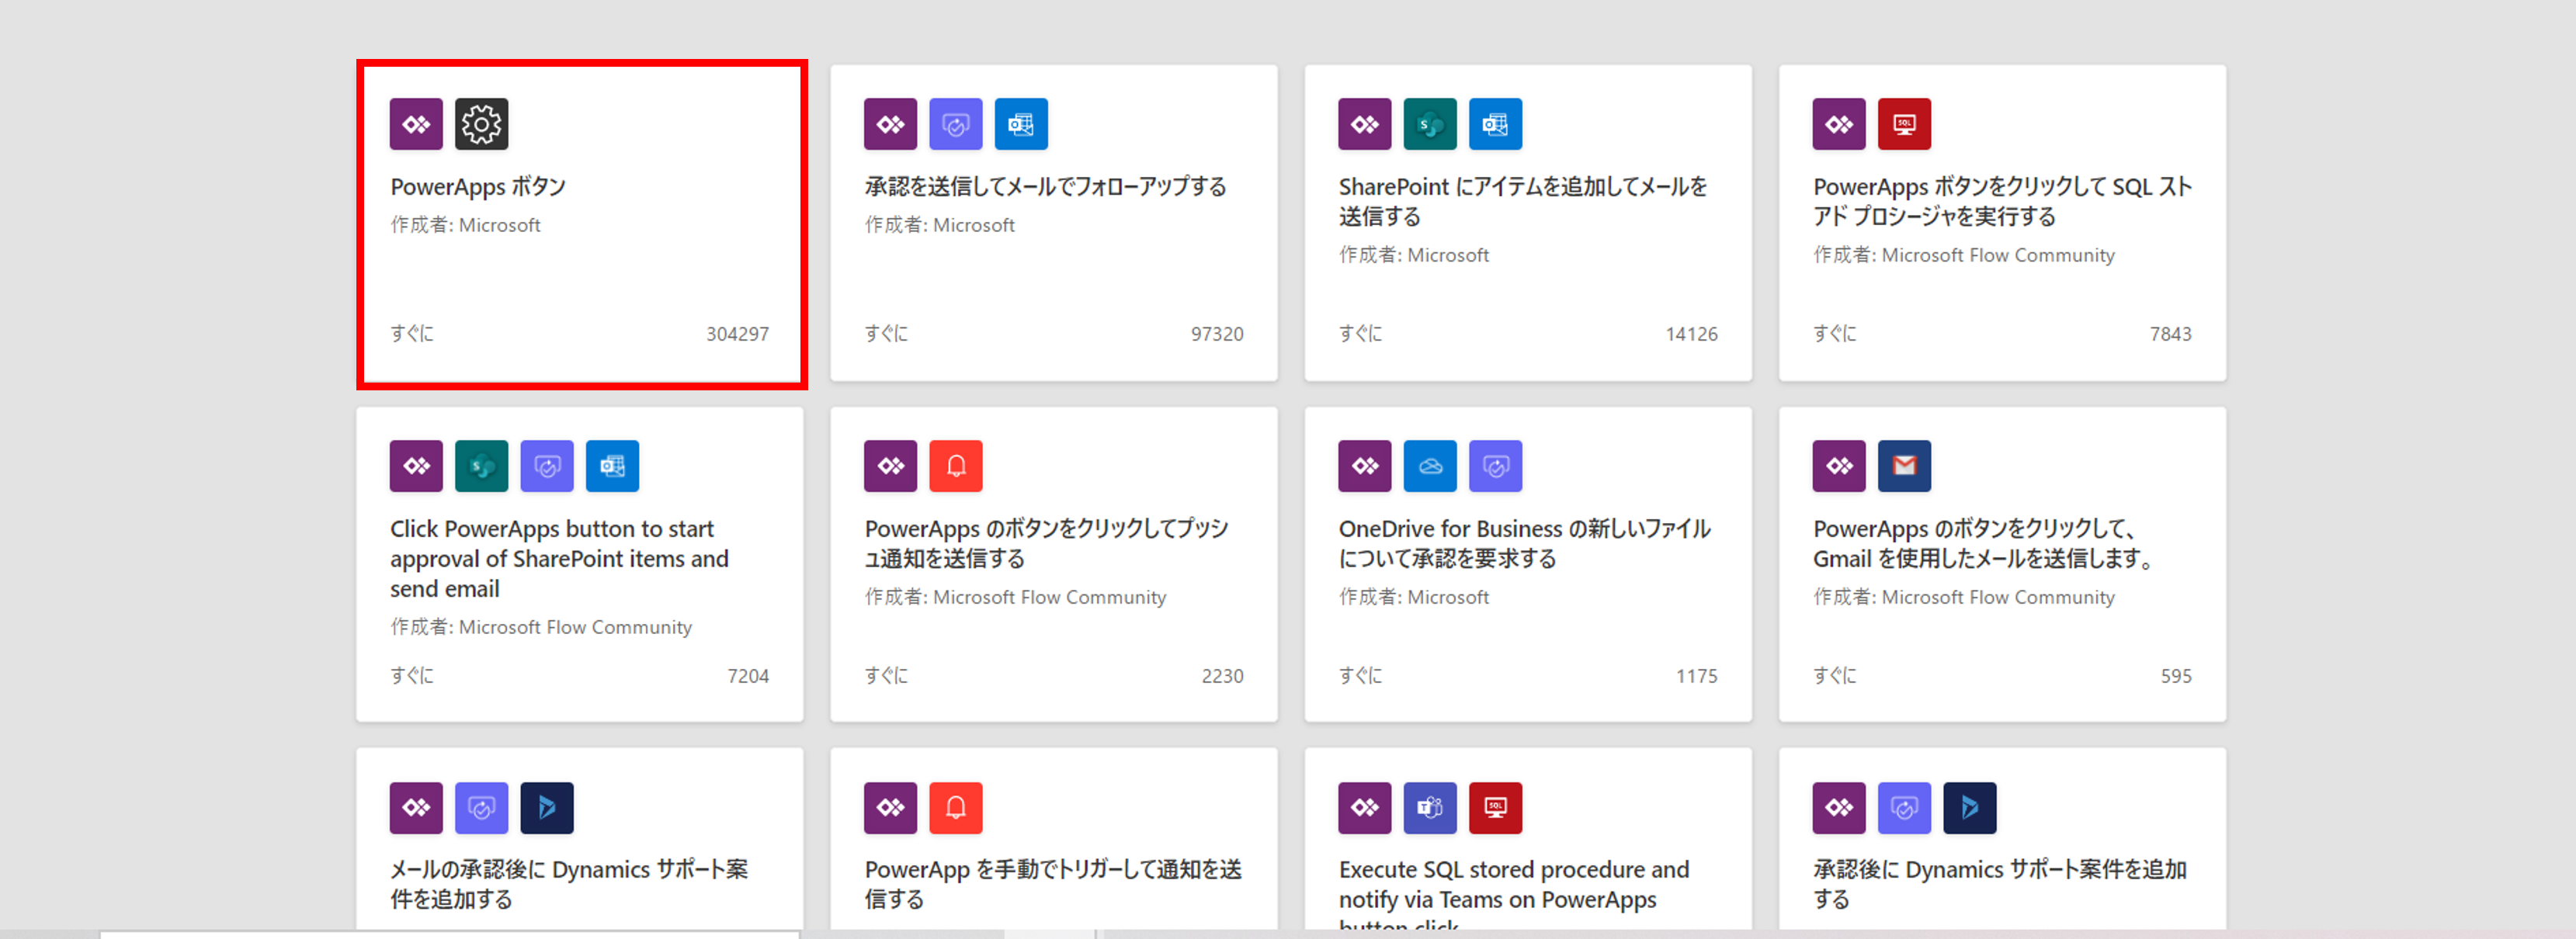2576x939 pixels.
Task: Click Approvals icon on 承認を送信してメールでフォローアップする card
Action: (955, 124)
